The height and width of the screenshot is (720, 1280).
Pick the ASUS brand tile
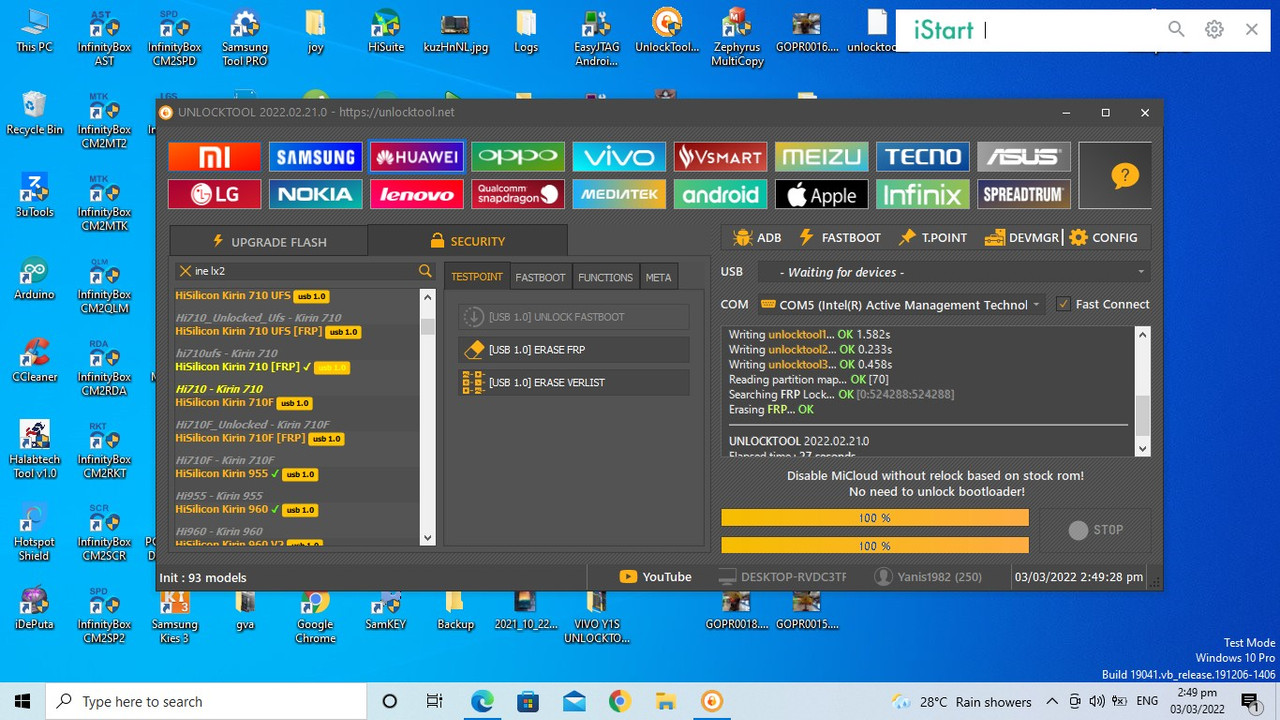1023,156
